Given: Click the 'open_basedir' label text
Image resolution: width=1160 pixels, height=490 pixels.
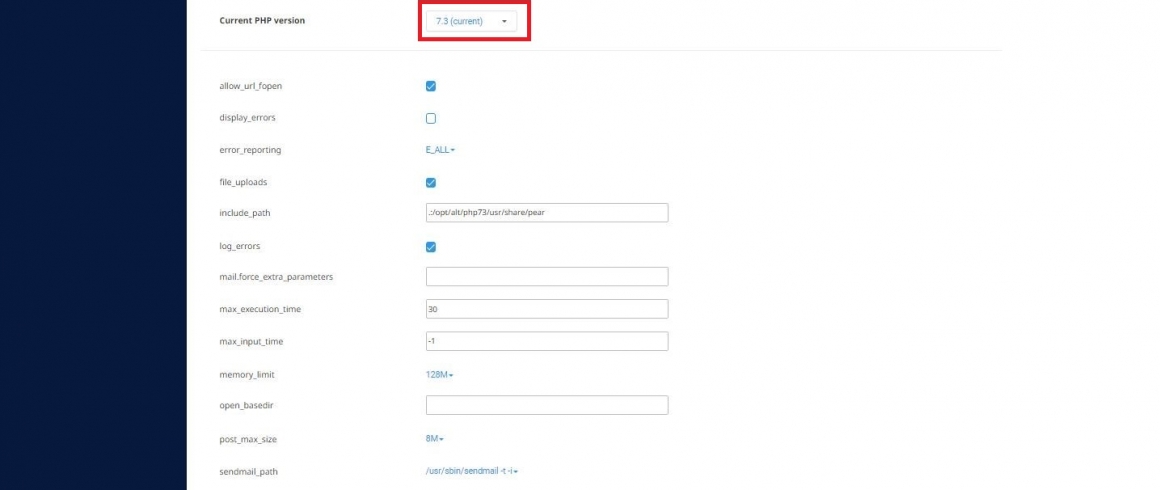Looking at the screenshot, I should click(246, 406).
